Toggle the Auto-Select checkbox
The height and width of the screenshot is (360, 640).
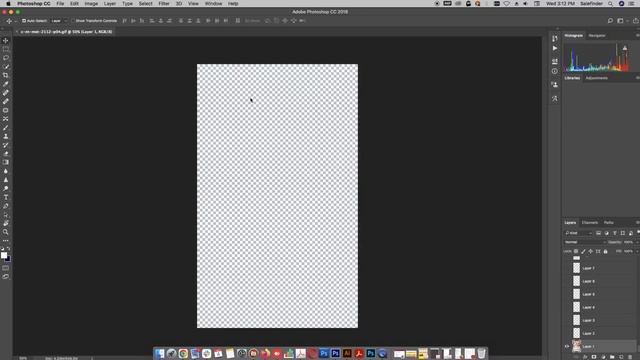[24, 21]
